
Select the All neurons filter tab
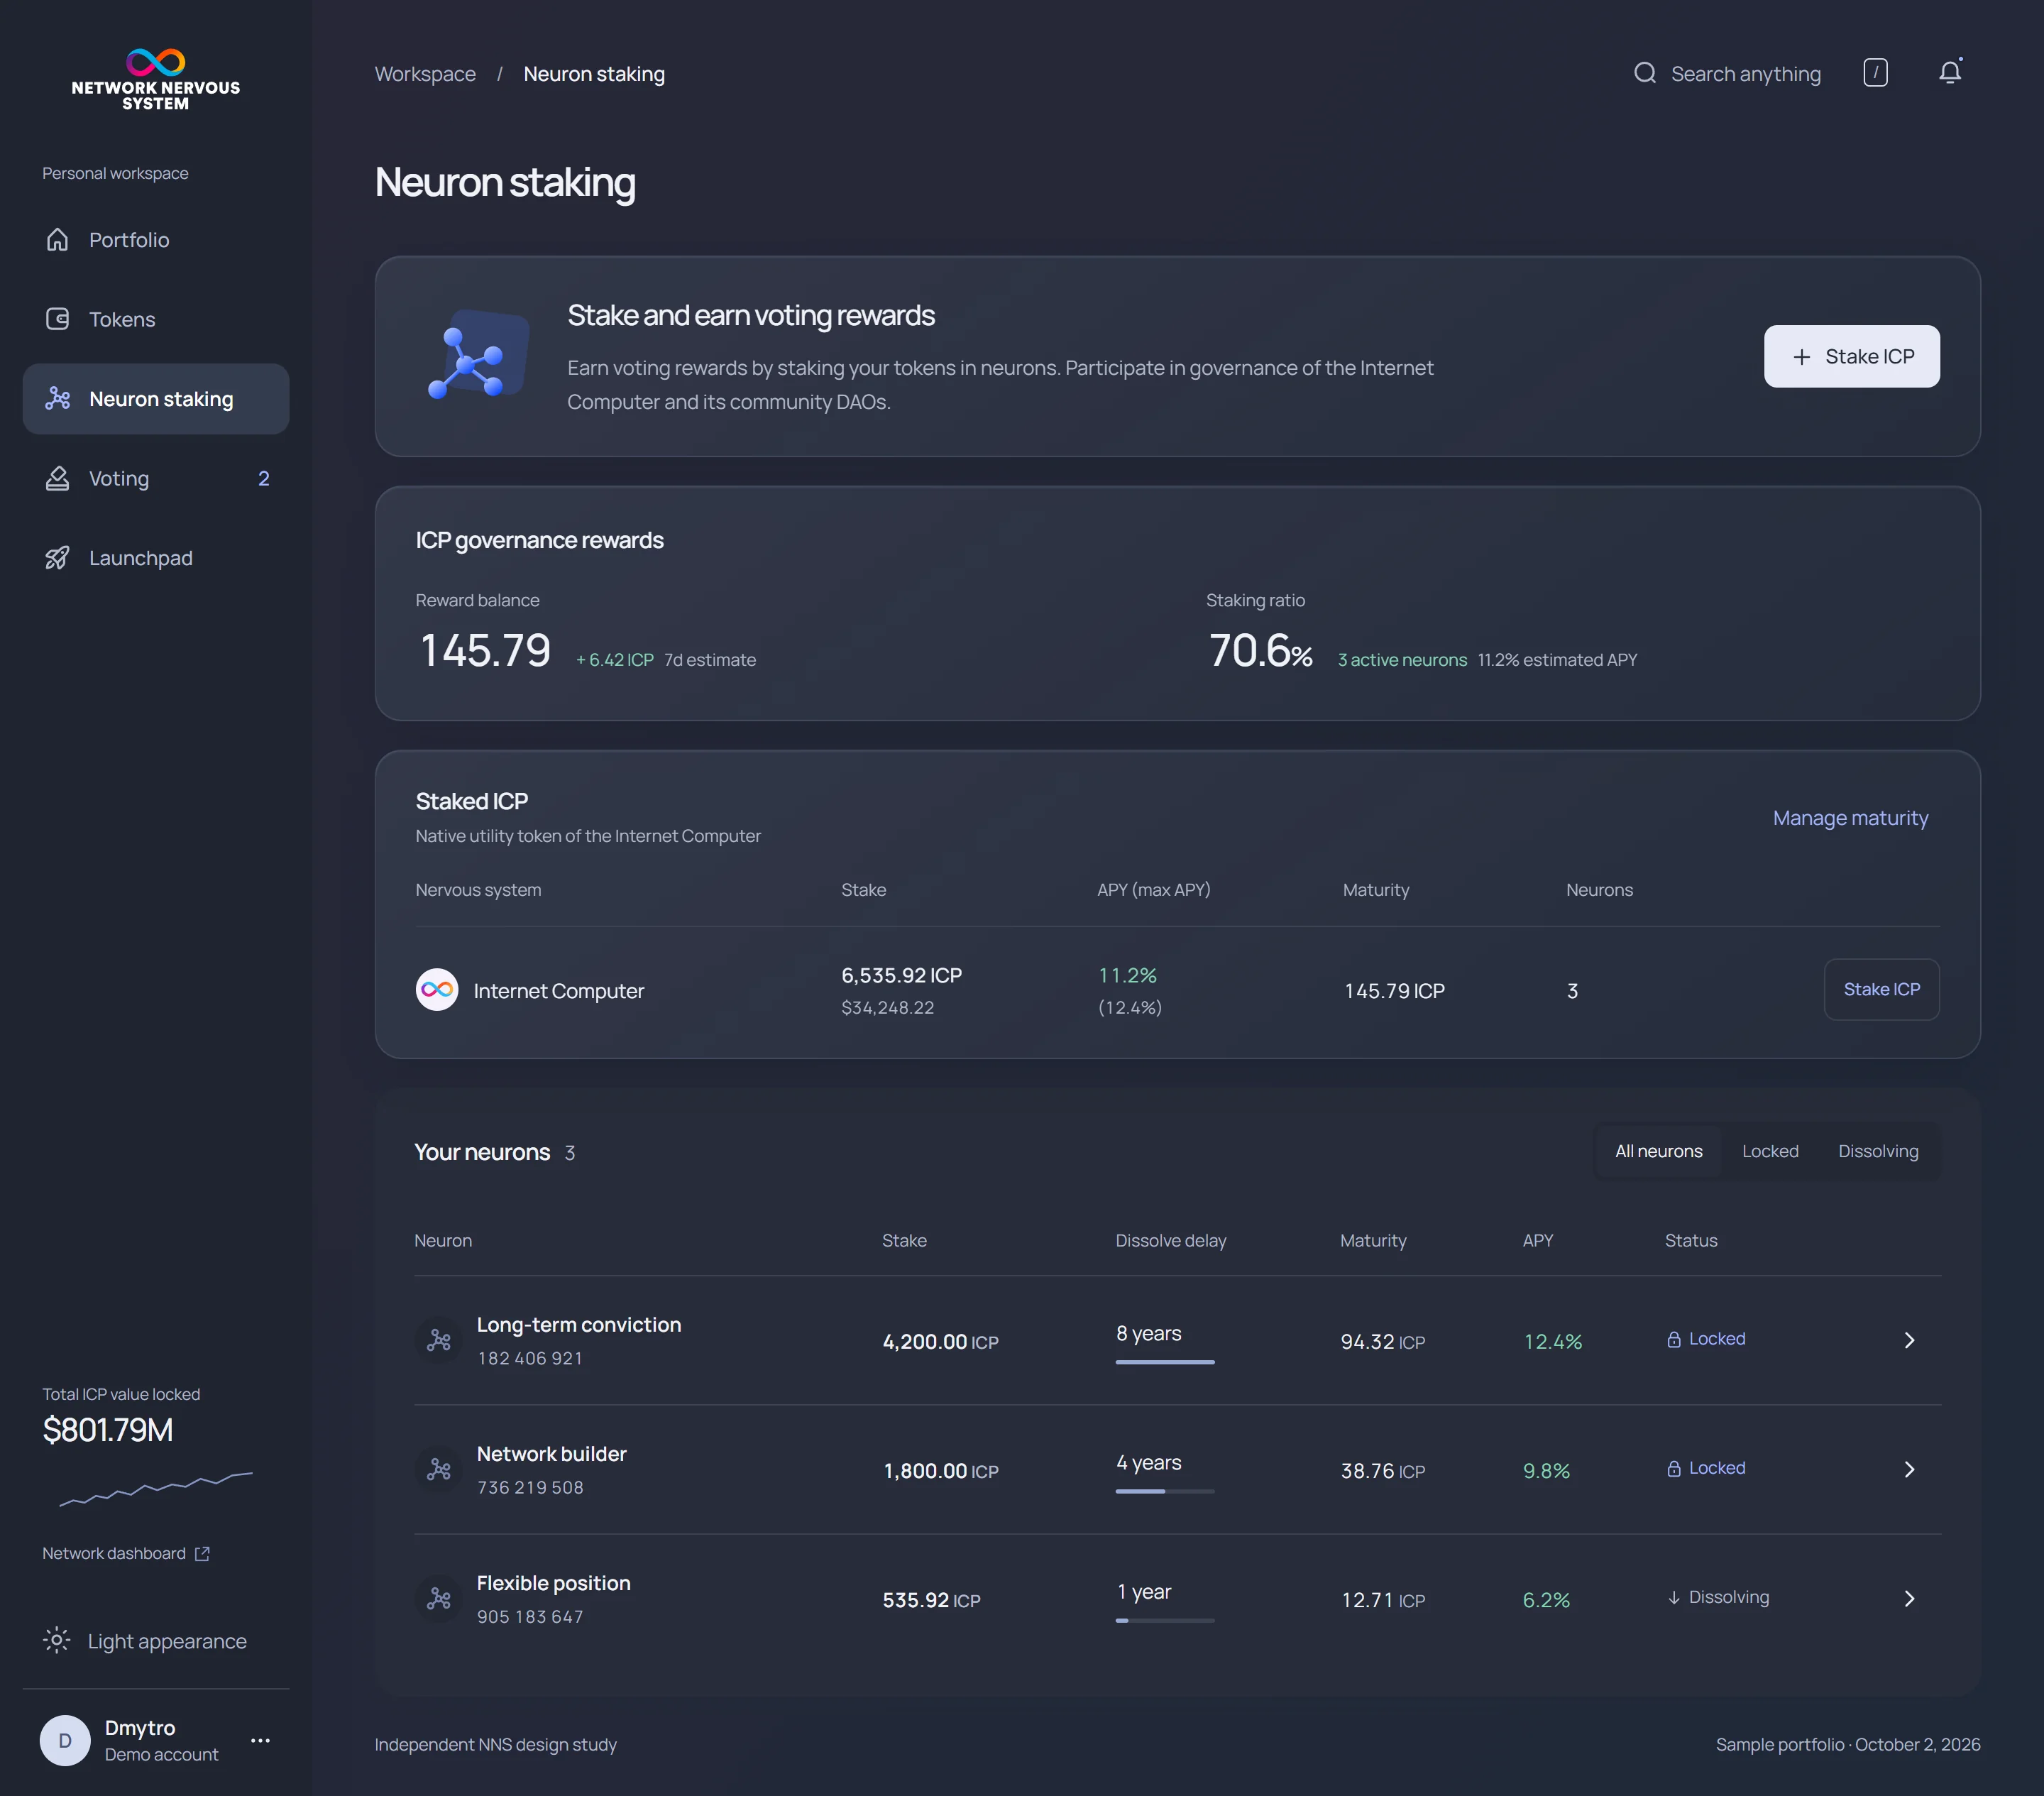pos(1658,1151)
